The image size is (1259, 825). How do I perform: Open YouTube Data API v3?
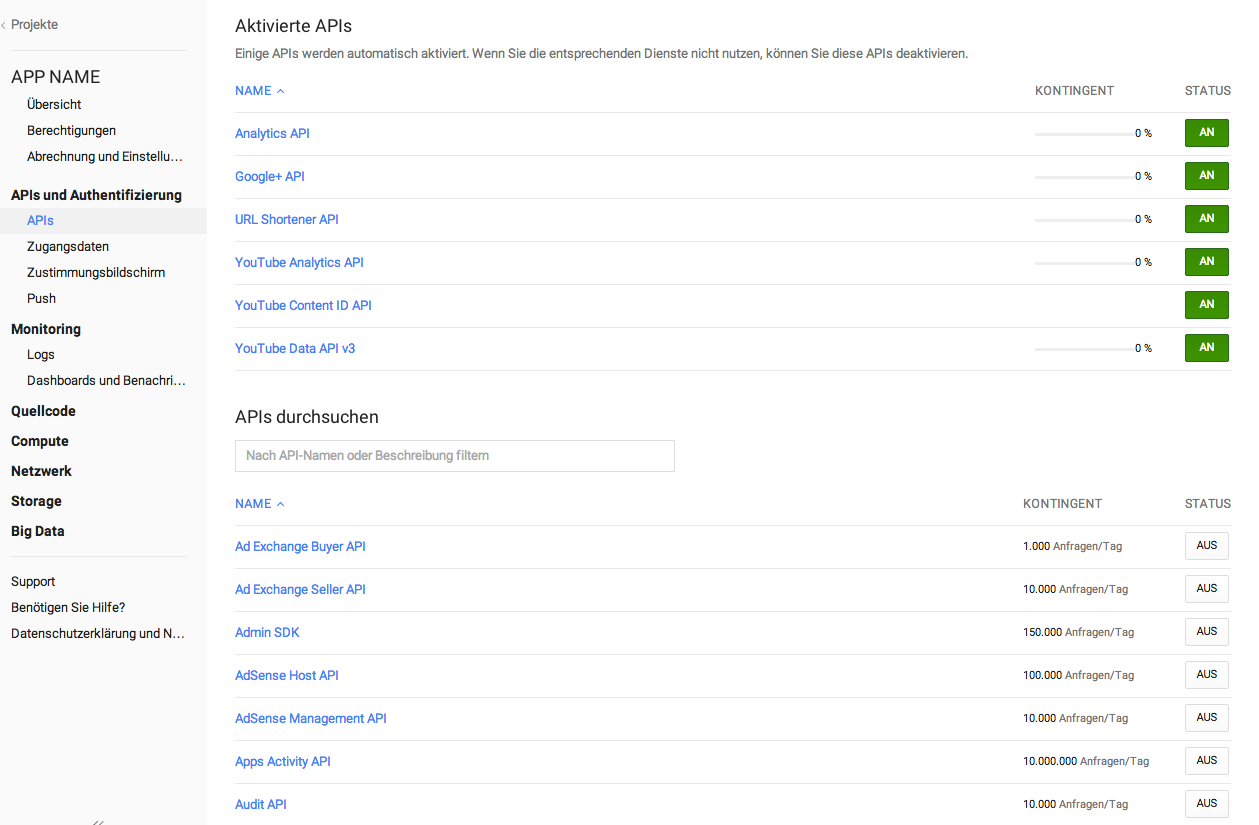[x=295, y=348]
